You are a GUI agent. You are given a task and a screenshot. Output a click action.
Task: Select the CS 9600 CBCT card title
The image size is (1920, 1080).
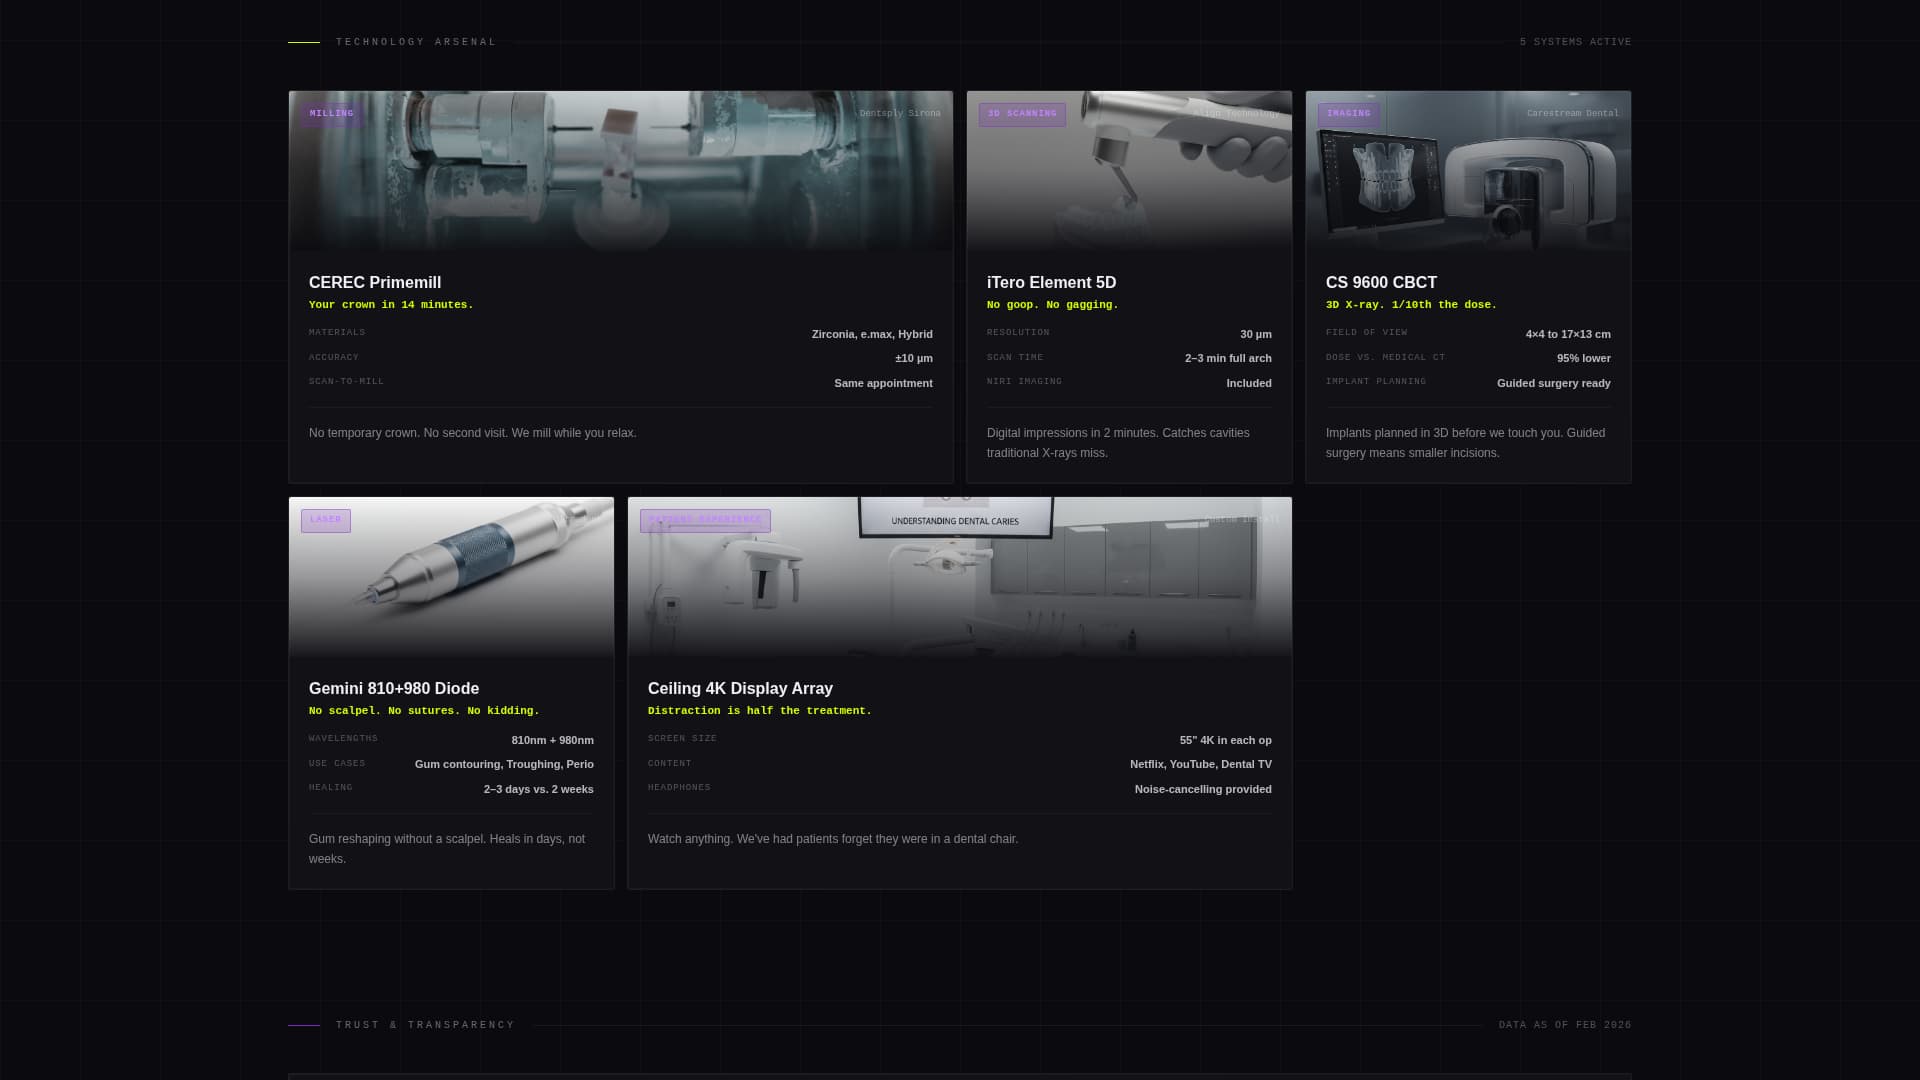coord(1381,283)
